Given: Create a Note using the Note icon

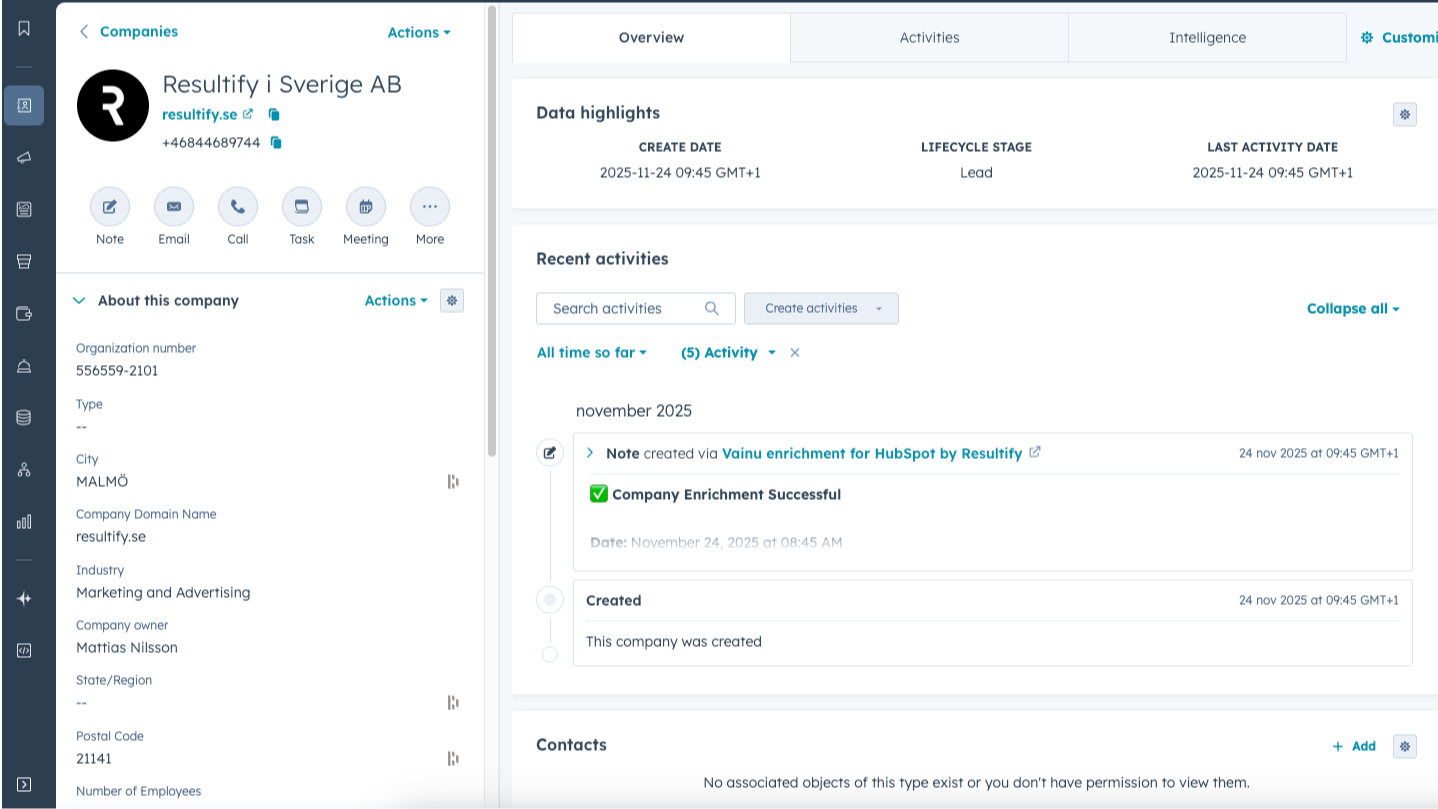Looking at the screenshot, I should coord(109,206).
